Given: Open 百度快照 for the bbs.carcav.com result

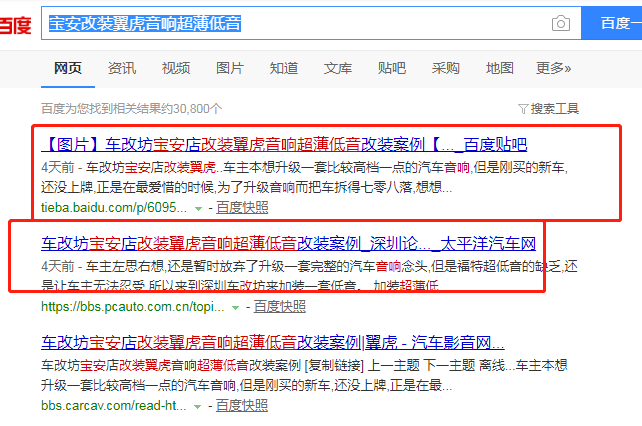Looking at the screenshot, I should tap(242, 406).
